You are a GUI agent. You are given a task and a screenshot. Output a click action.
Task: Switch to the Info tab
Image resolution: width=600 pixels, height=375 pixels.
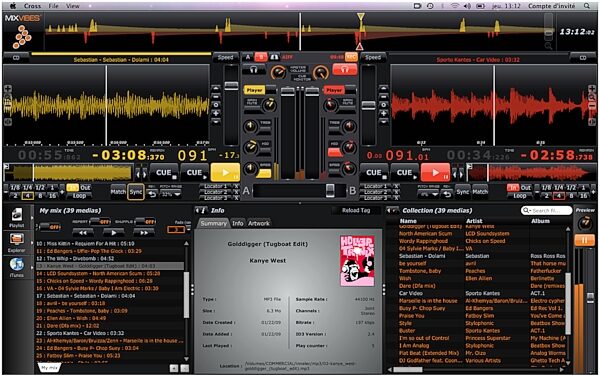tap(238, 223)
